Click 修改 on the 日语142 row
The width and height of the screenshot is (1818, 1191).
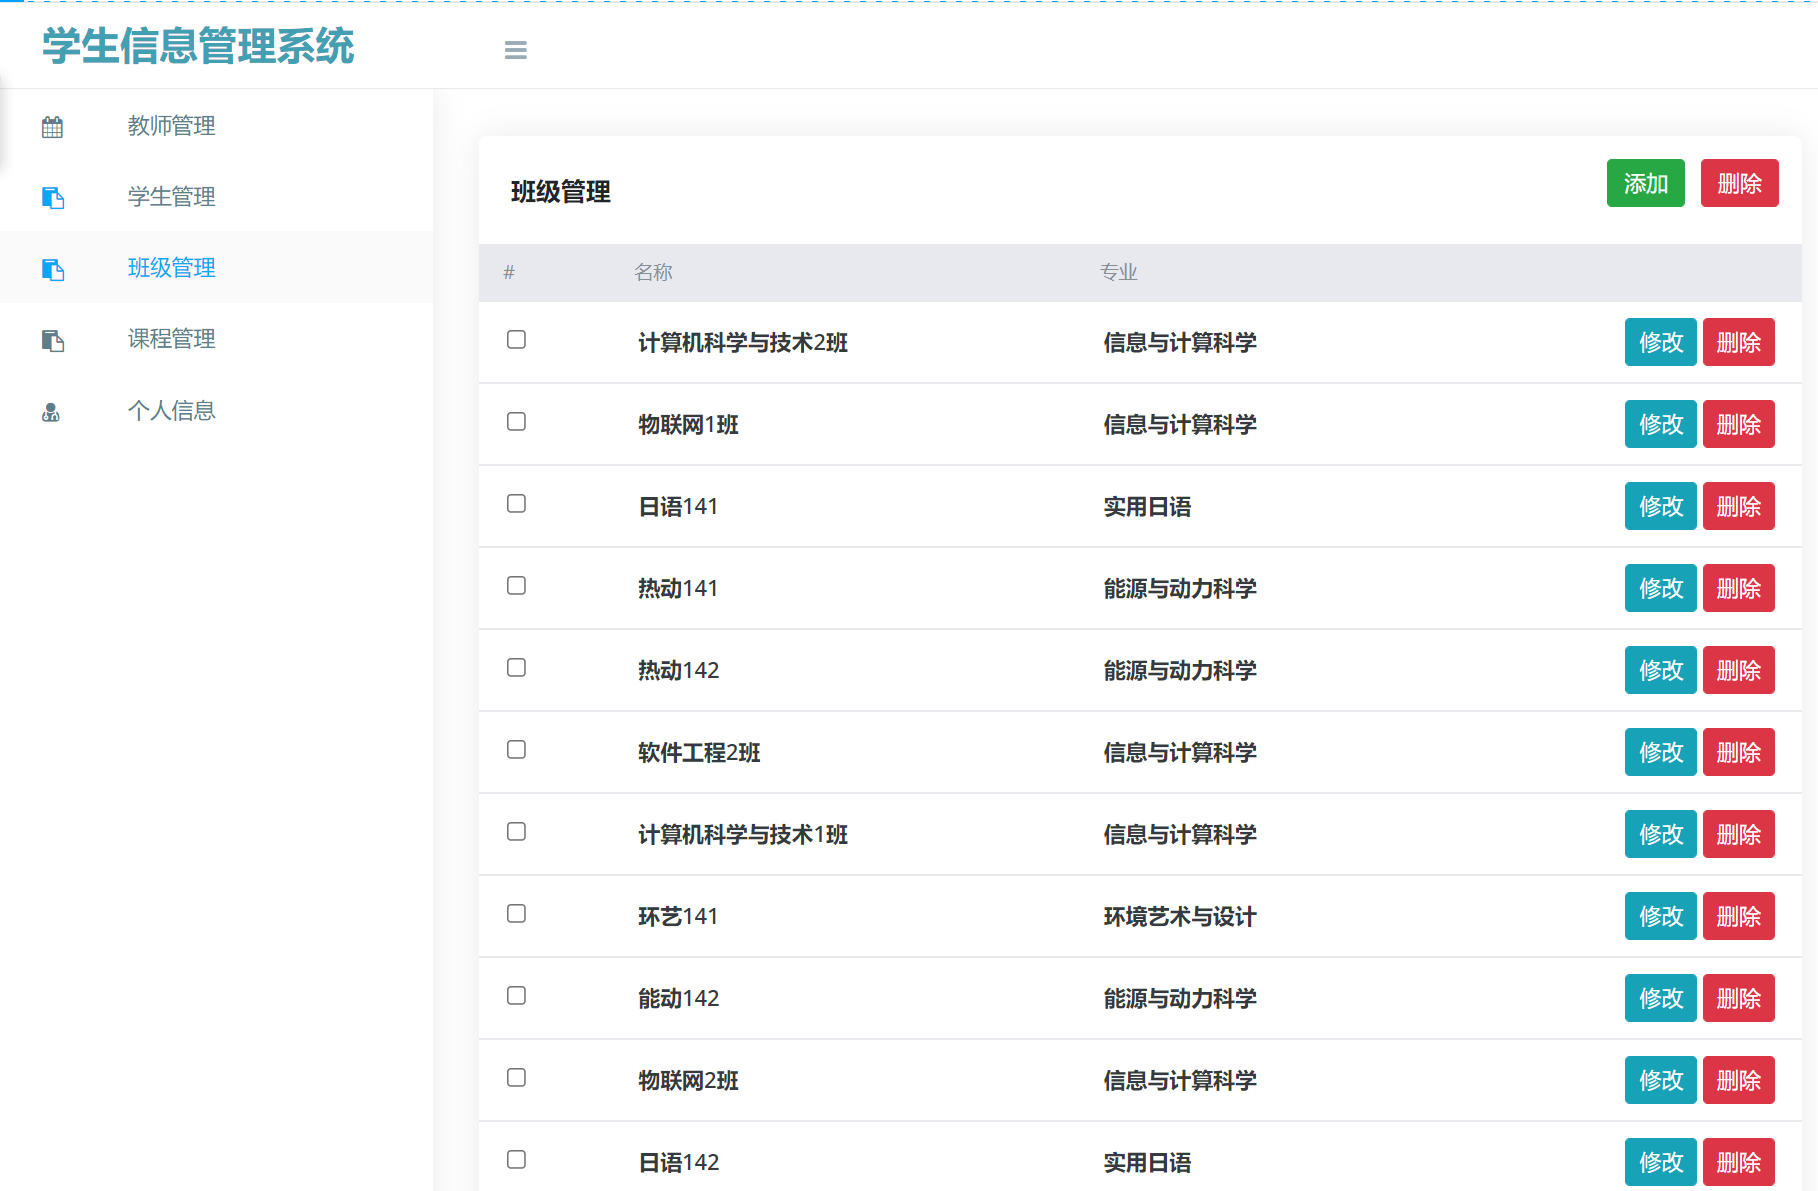[x=1660, y=1161]
